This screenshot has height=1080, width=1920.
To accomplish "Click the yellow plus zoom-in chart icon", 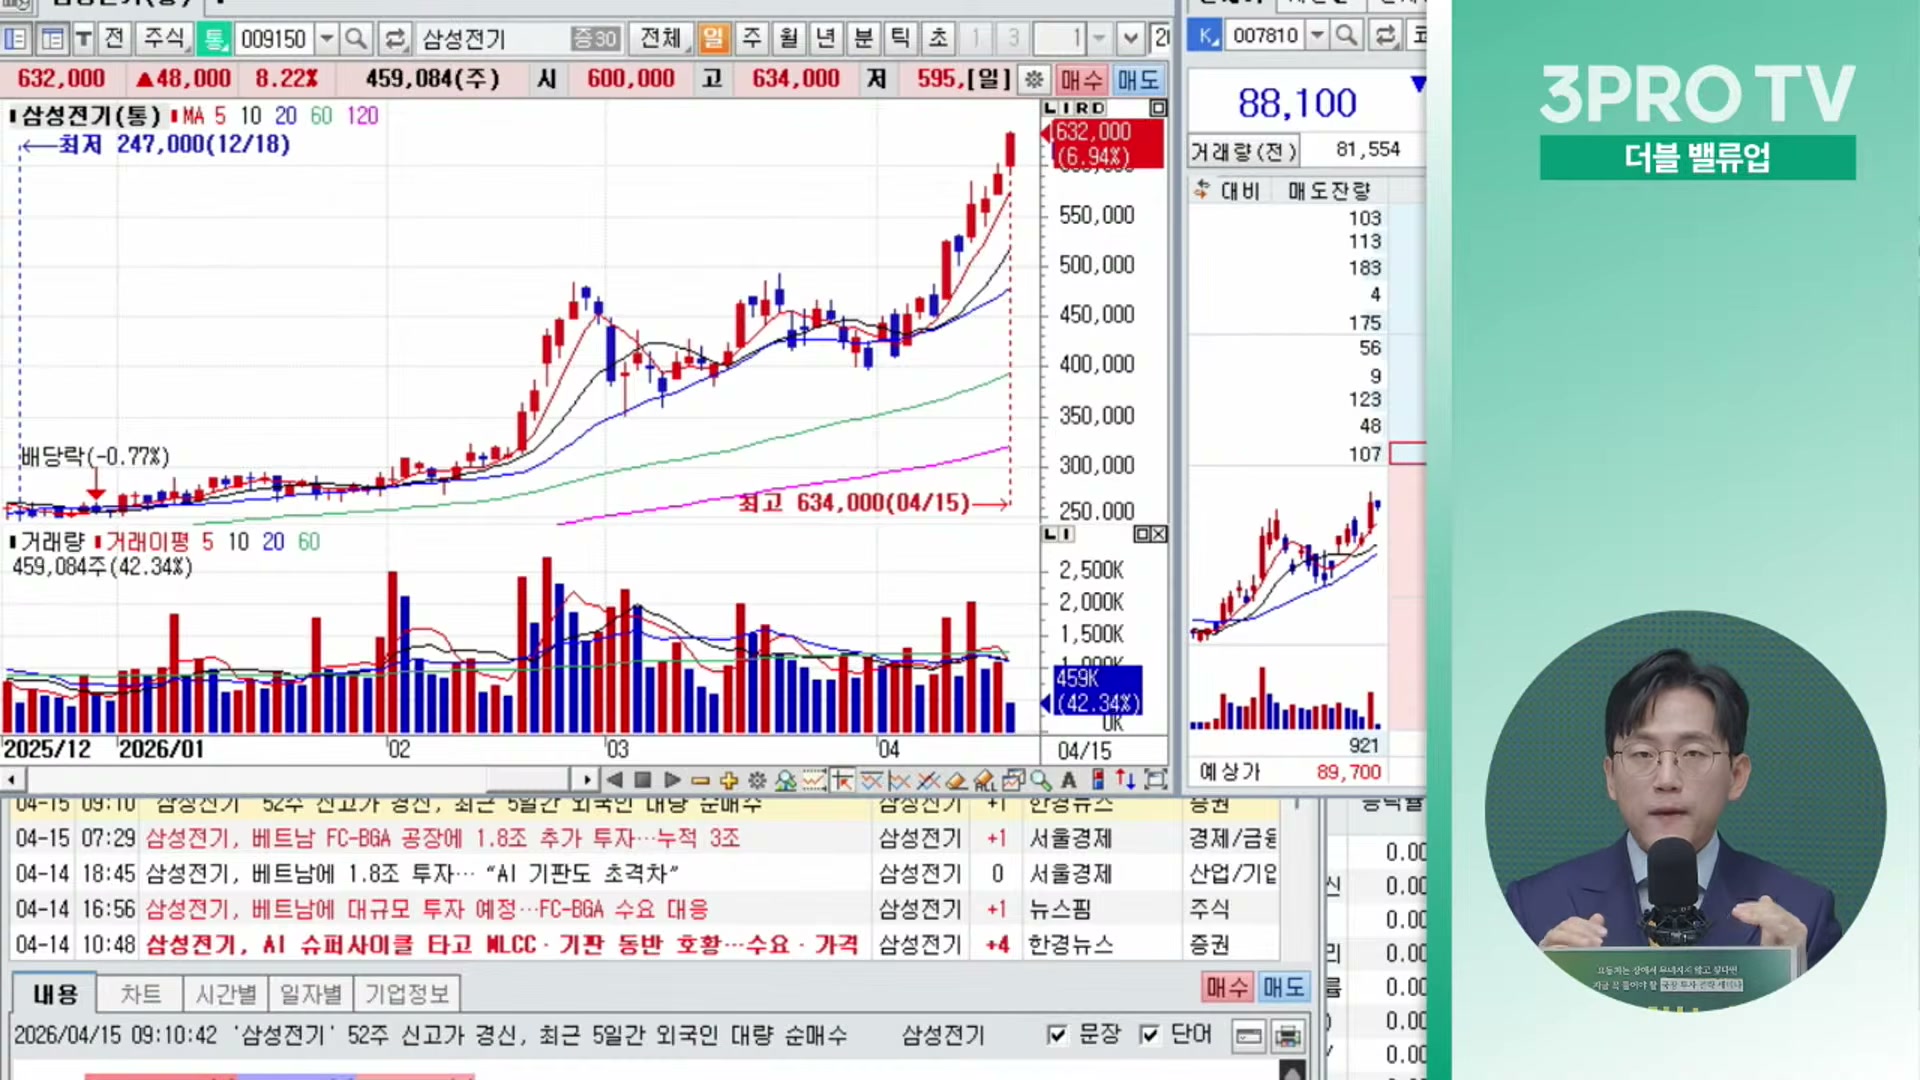I will click(728, 780).
